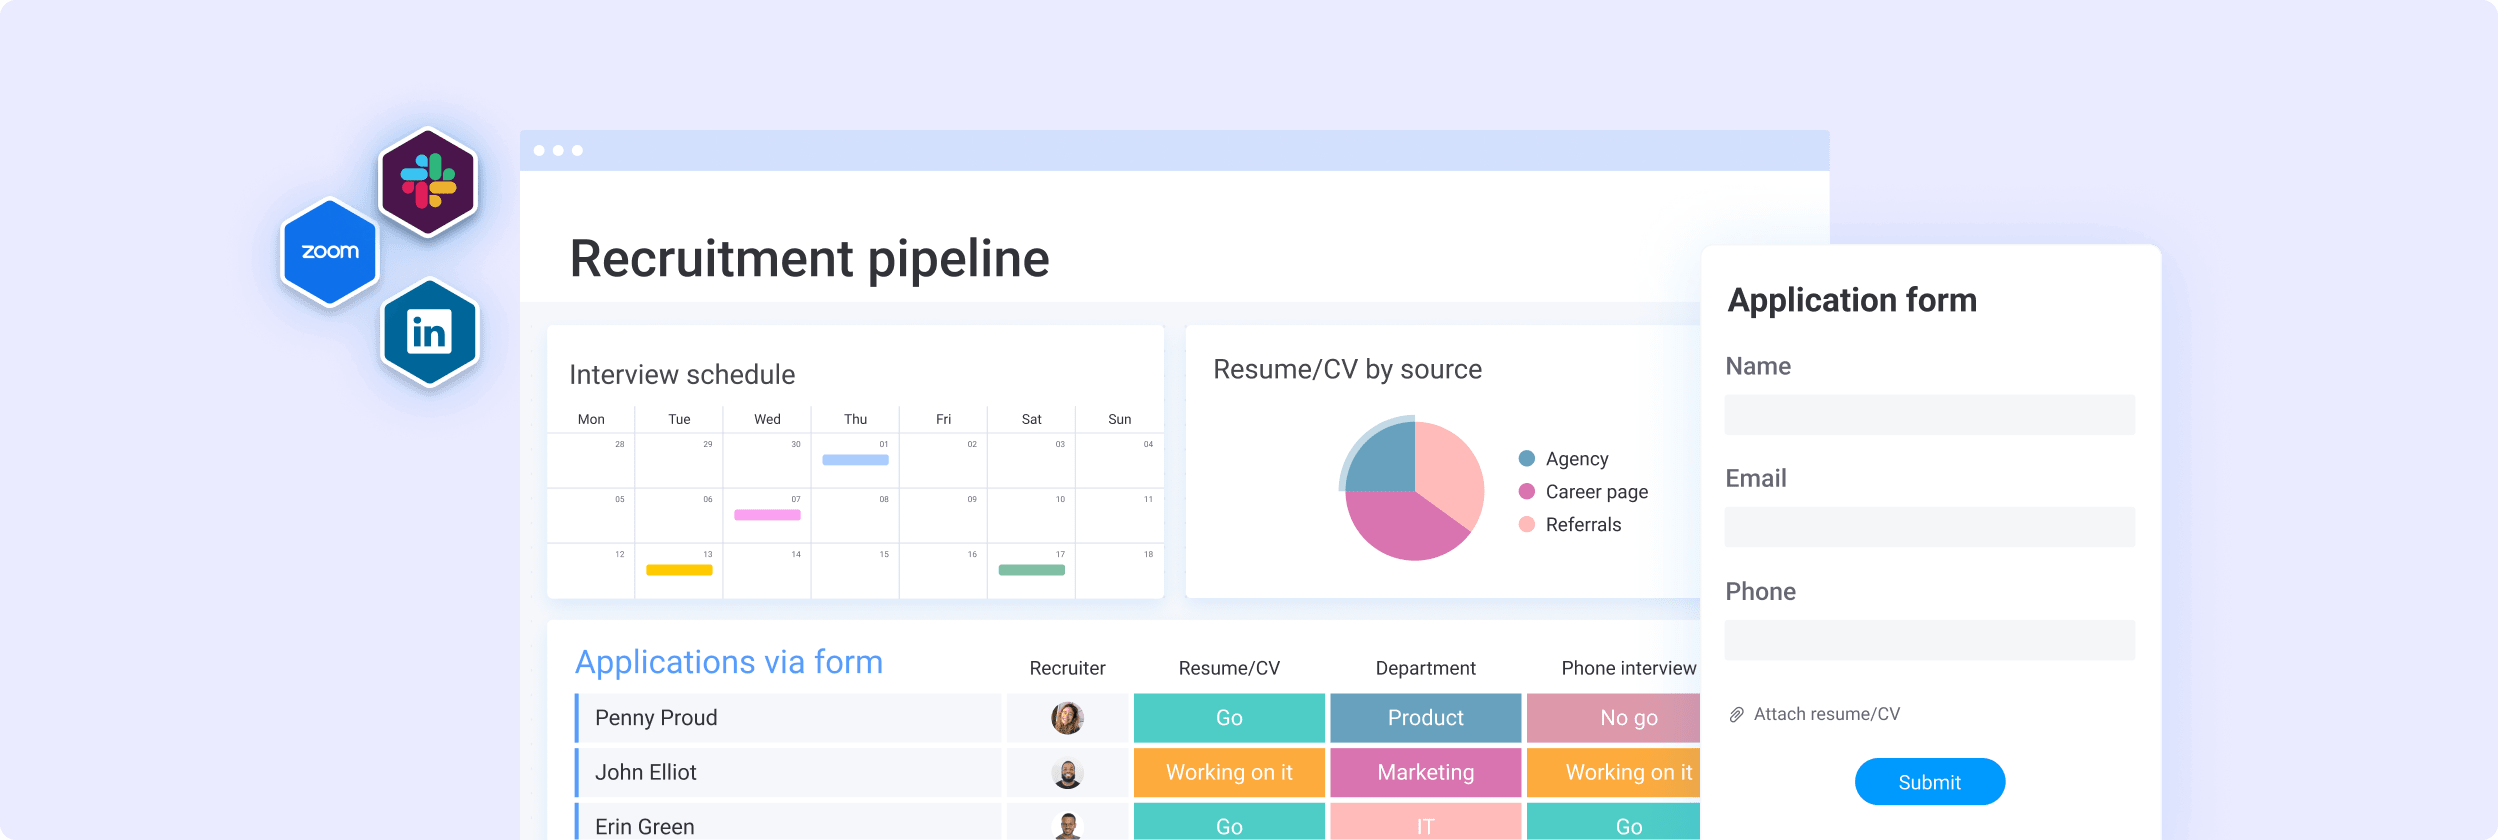The height and width of the screenshot is (840, 2498).
Task: Open the pink event on Wednesday 07
Action: point(767,515)
